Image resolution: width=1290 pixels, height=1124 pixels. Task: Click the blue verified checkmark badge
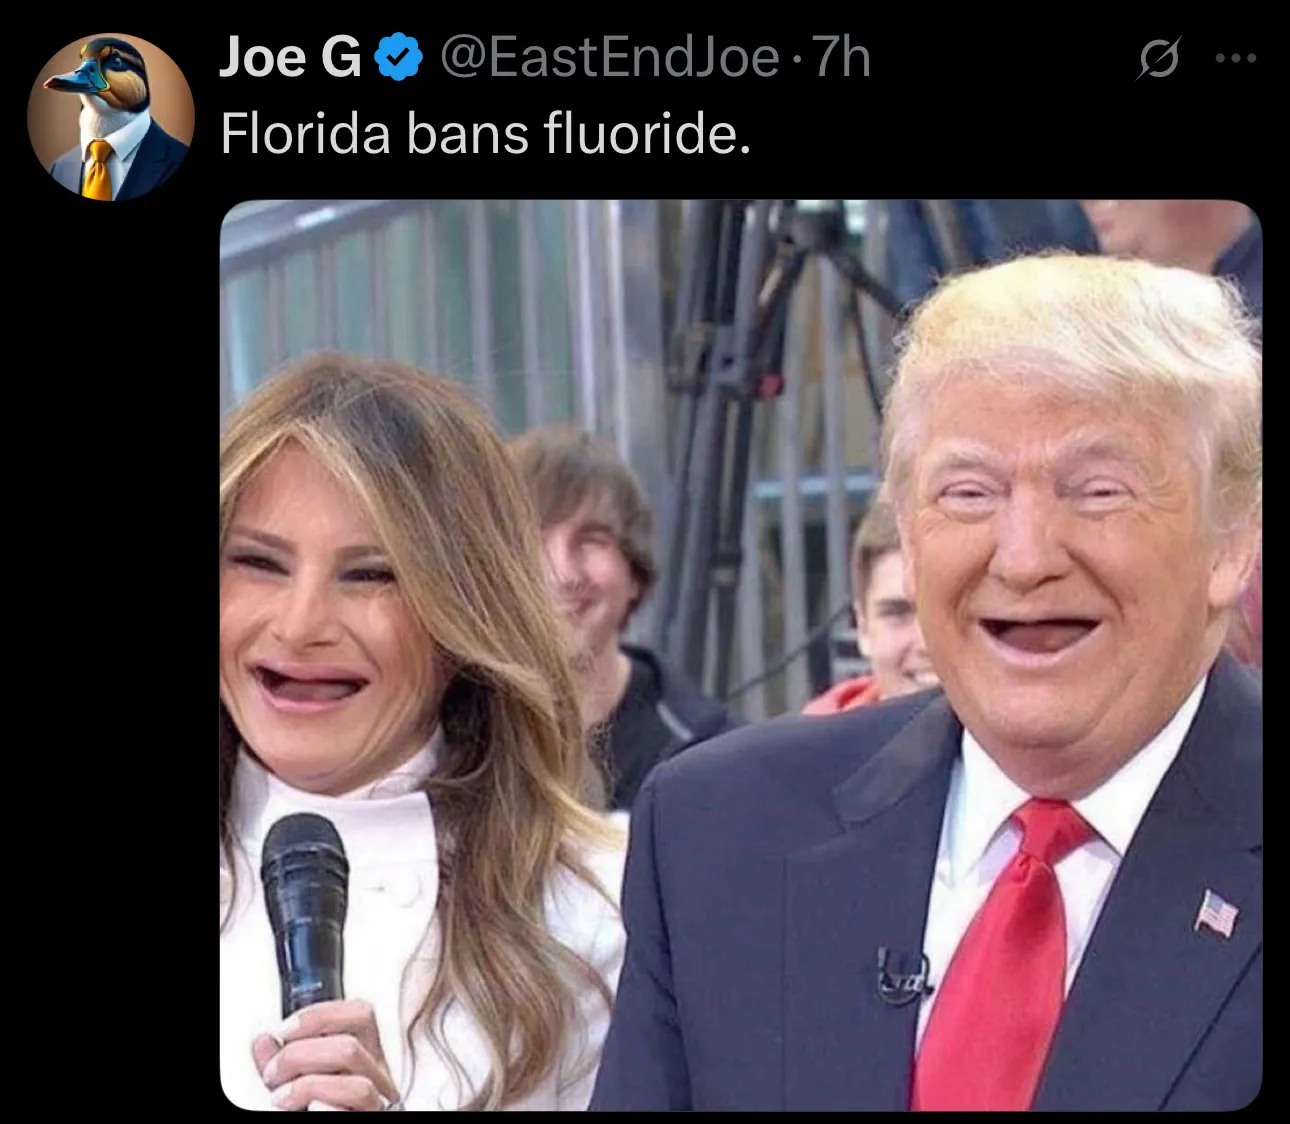click(x=398, y=57)
